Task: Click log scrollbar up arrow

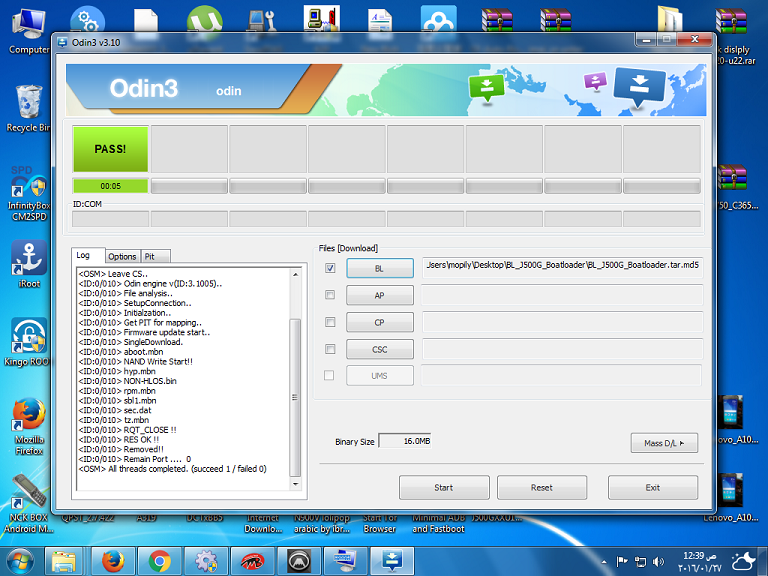Action: tap(295, 275)
